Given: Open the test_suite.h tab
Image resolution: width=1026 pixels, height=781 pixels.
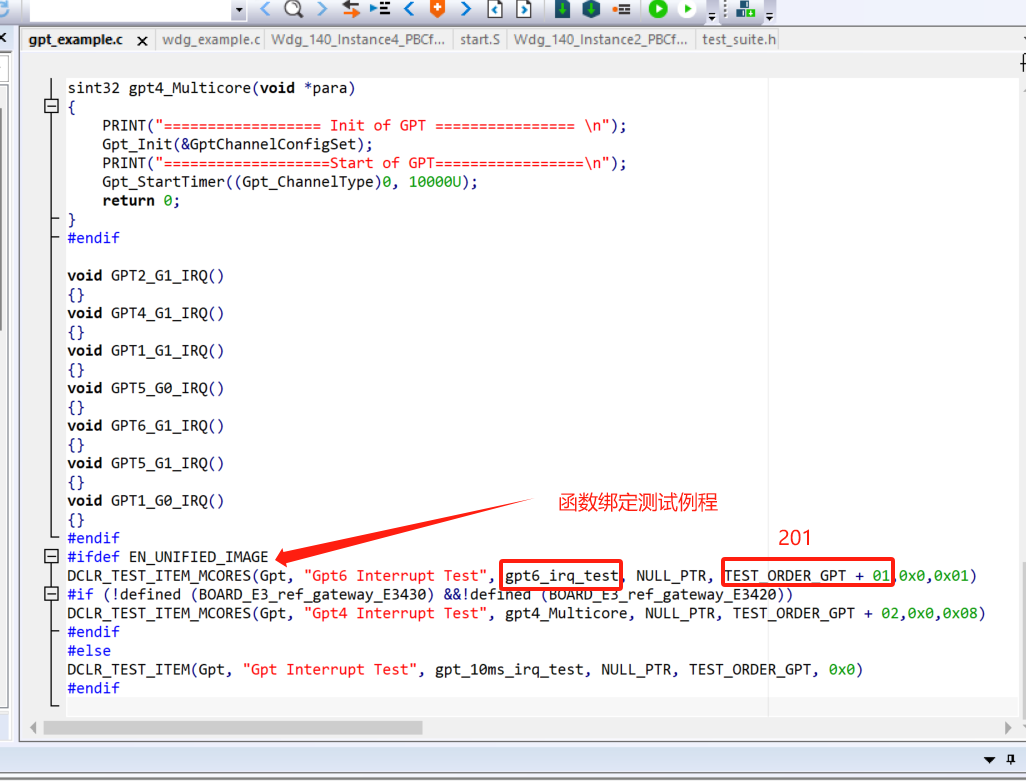Looking at the screenshot, I should pyautogui.click(x=738, y=40).
